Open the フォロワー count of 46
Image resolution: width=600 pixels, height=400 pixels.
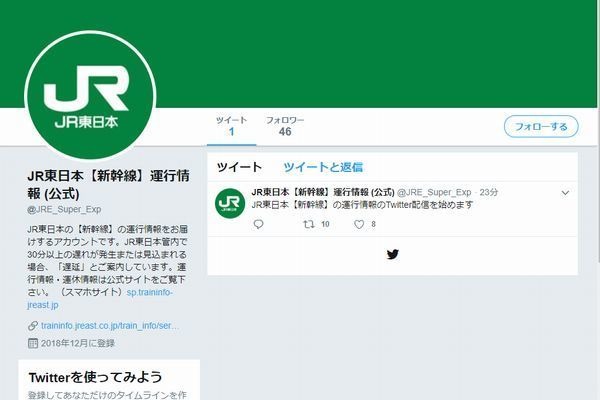click(x=285, y=126)
